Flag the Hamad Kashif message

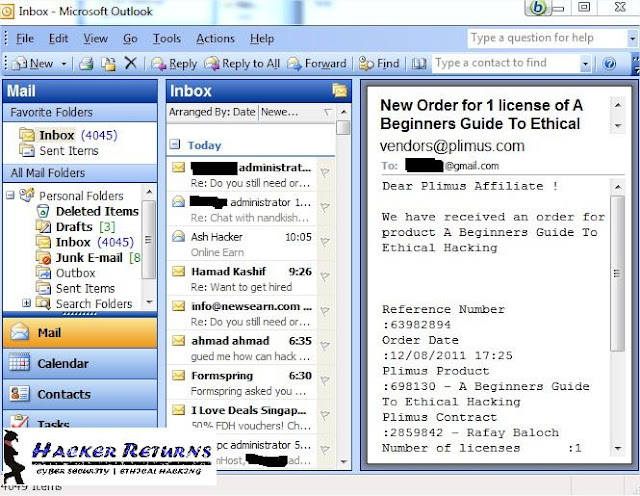(x=325, y=276)
